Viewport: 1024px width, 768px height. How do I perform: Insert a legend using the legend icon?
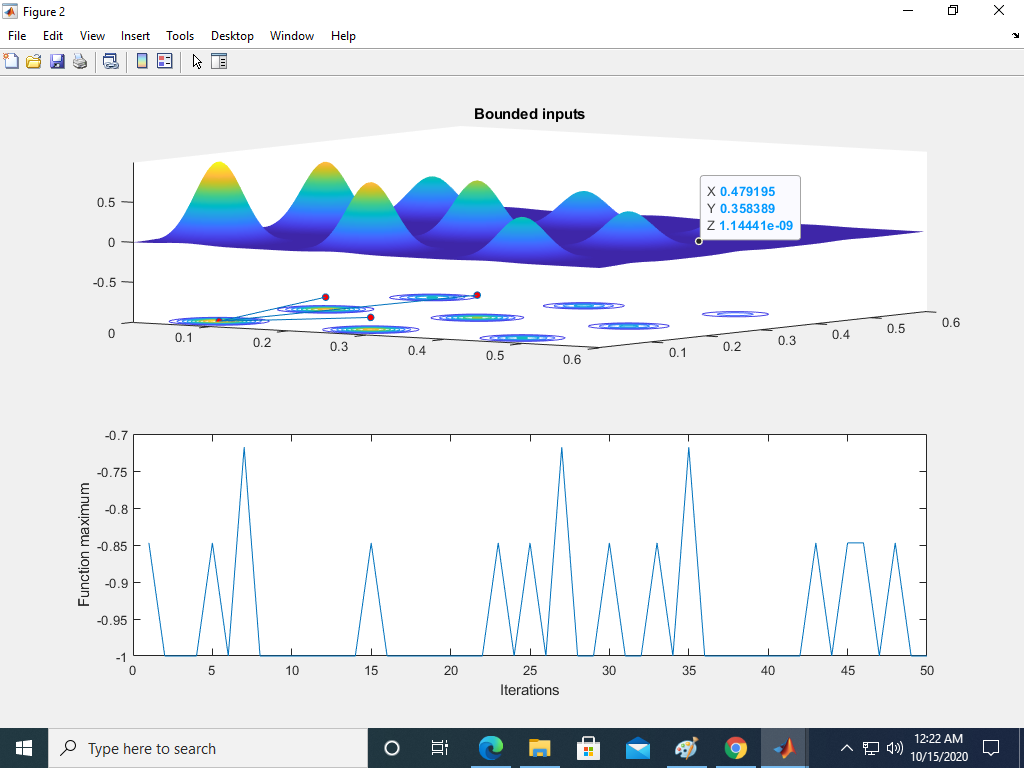166,60
